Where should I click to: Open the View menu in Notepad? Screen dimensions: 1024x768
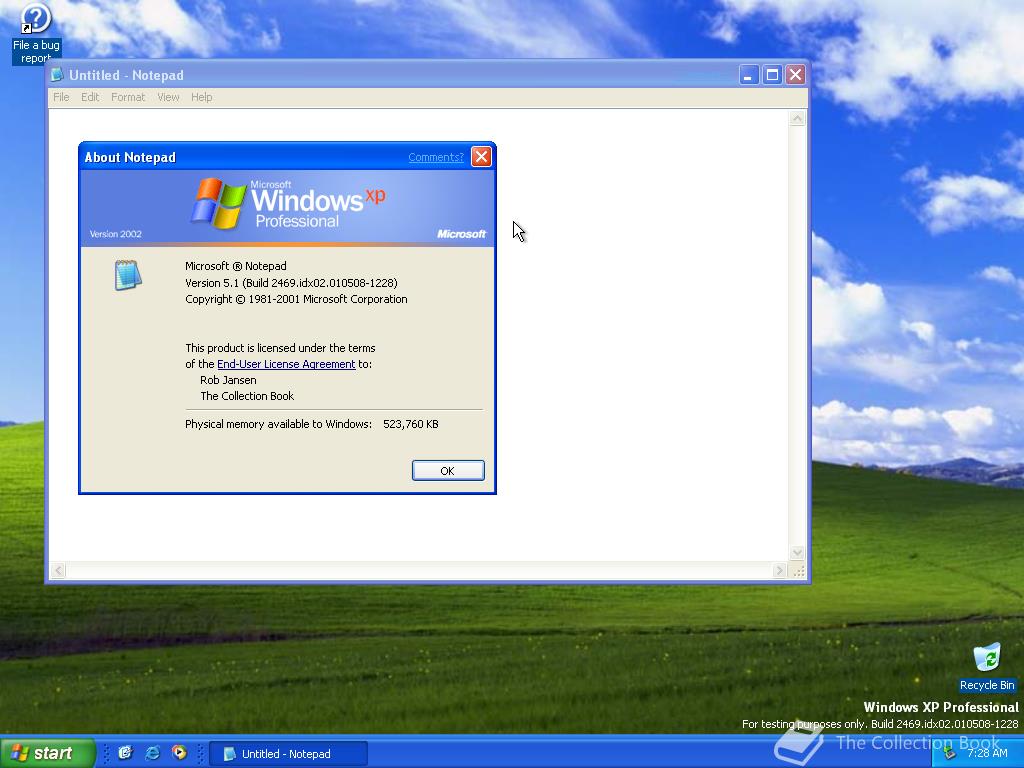[168, 97]
